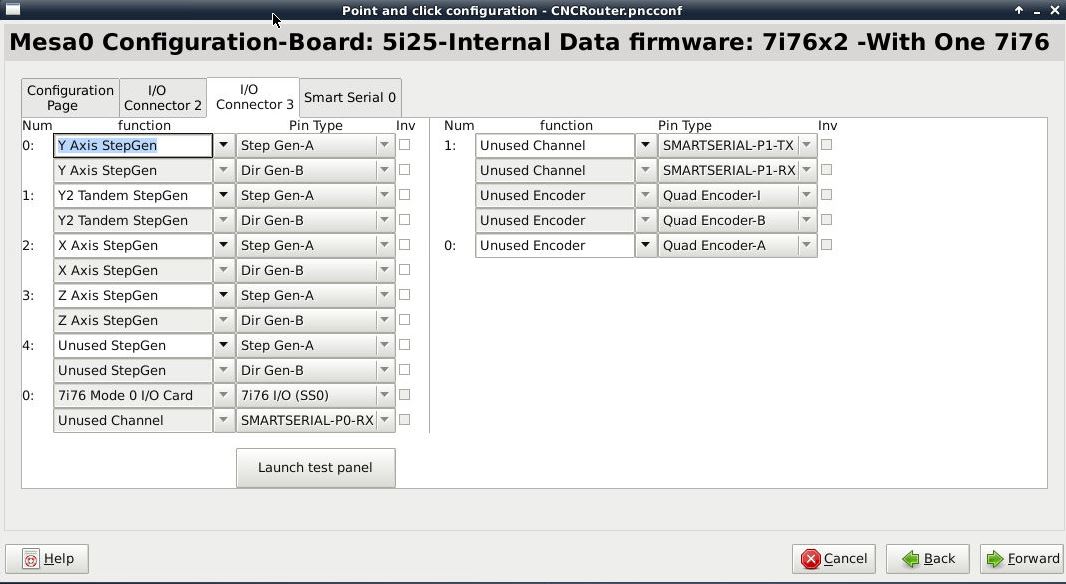Click the X Axis StepGen field beside Step Gen-A
This screenshot has width=1066, height=584.
click(133, 245)
